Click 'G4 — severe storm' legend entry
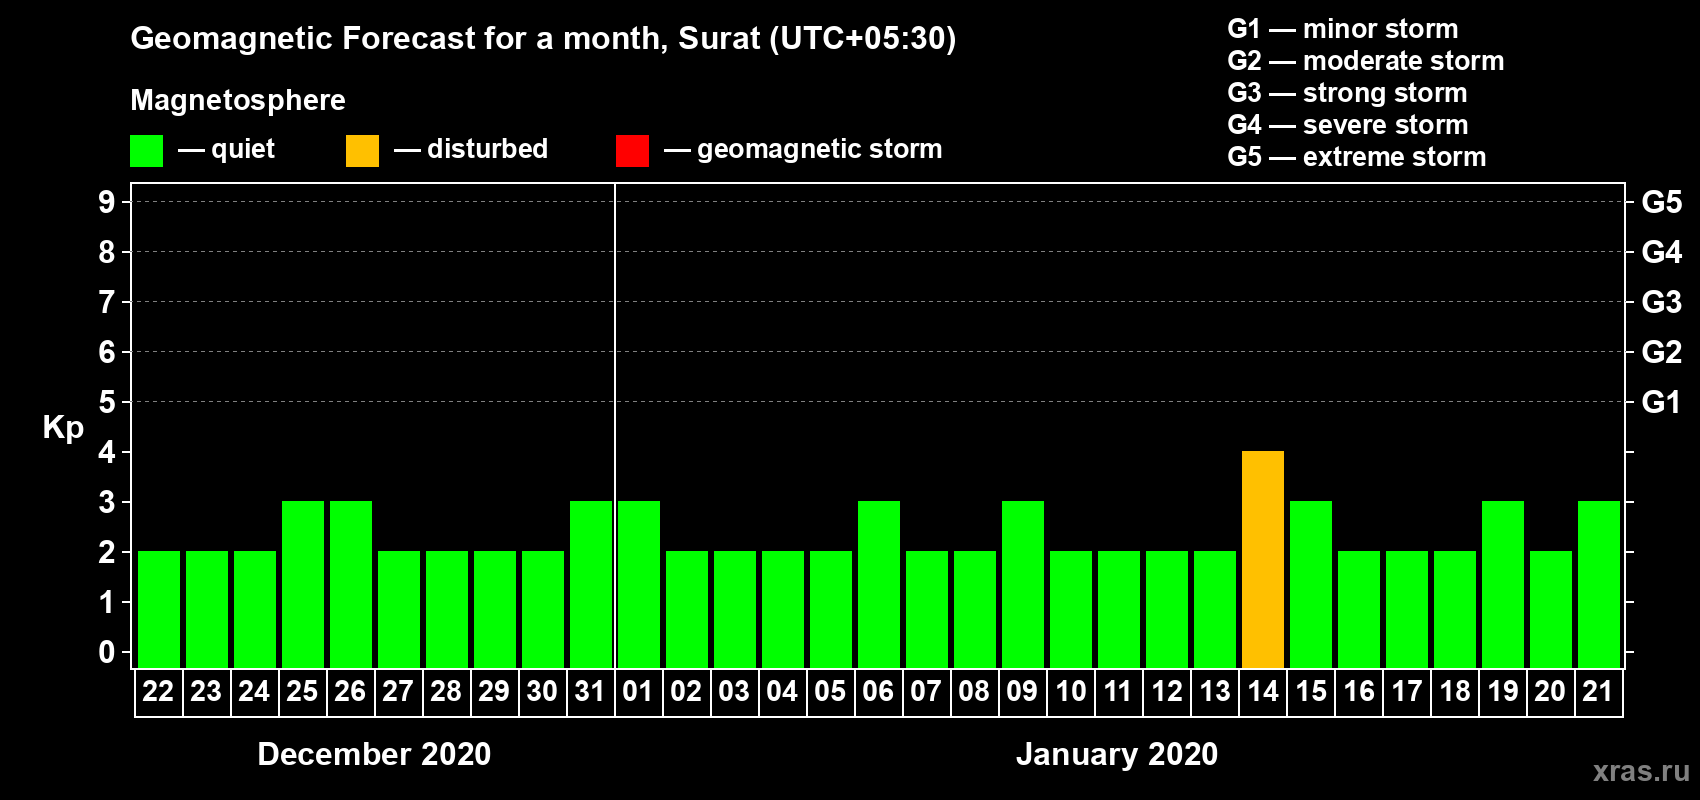Image resolution: width=1700 pixels, height=800 pixels. click(1348, 125)
